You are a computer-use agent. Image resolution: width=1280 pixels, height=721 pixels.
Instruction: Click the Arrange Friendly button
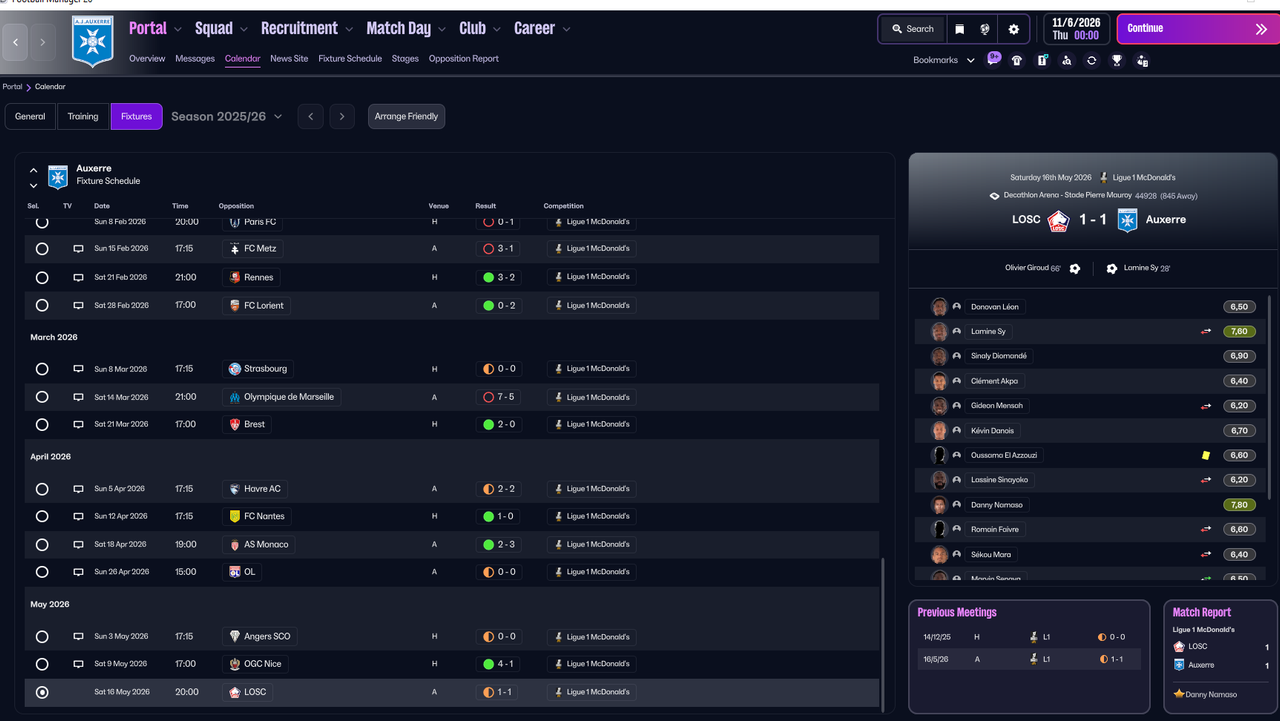coord(406,116)
